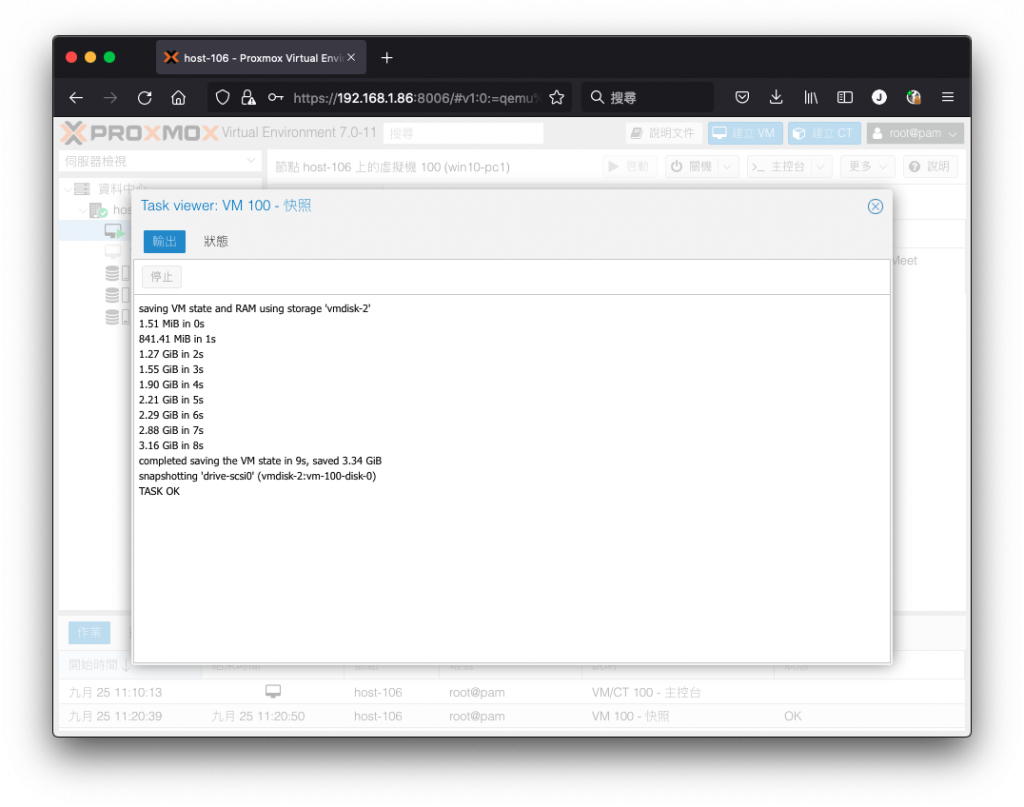Viewport: 1024px width, 807px height.
Task: Open the Firefox account icon
Action: (x=879, y=98)
